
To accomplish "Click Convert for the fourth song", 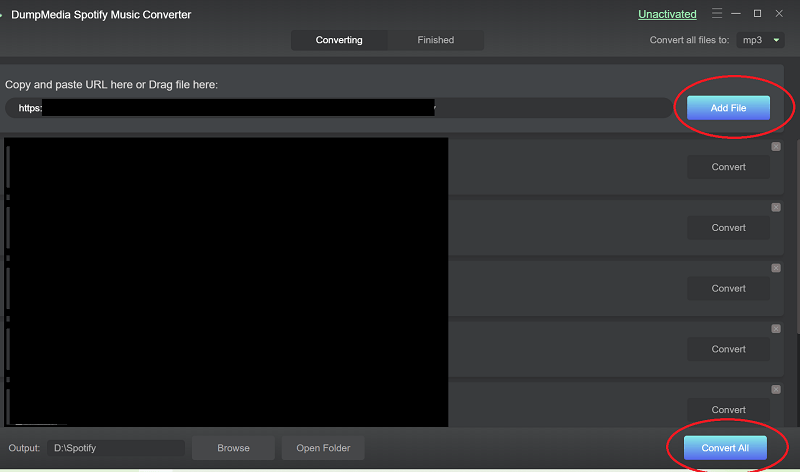I will tap(728, 349).
